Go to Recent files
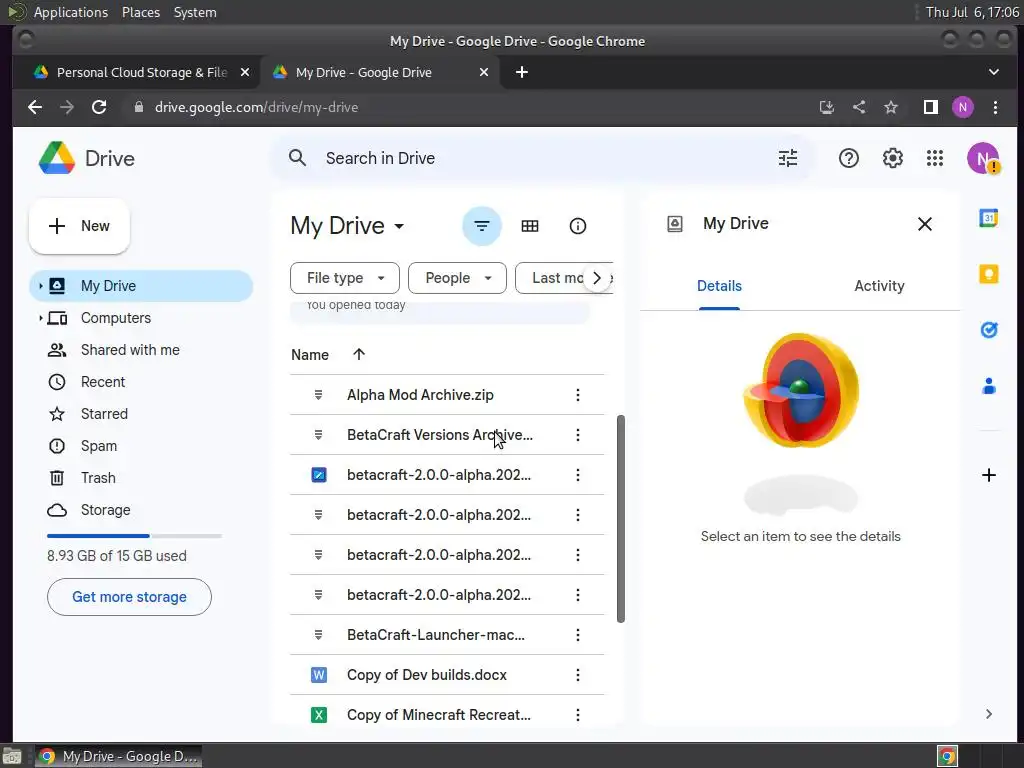The width and height of the screenshot is (1024, 768). coord(141,382)
